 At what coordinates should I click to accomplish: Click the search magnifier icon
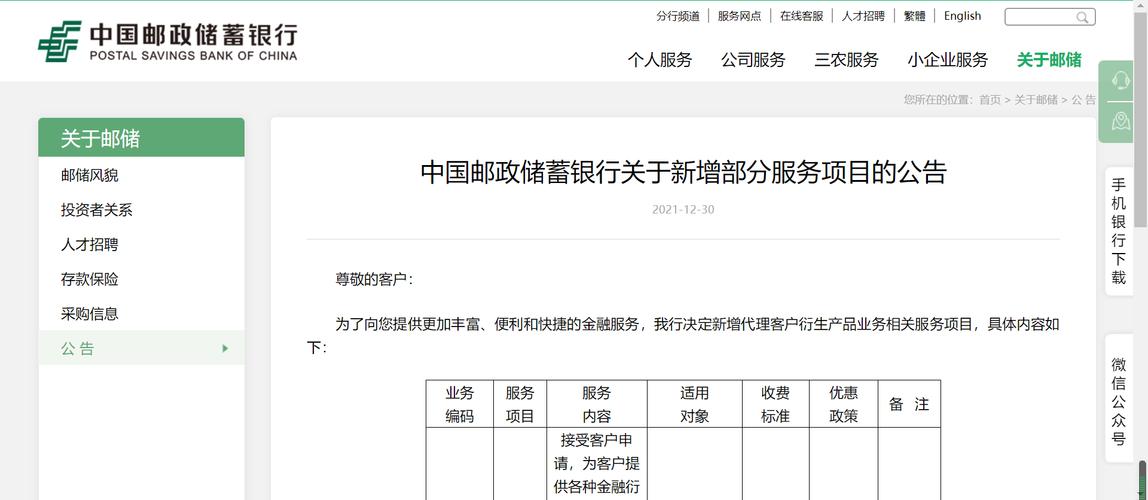(1082, 17)
